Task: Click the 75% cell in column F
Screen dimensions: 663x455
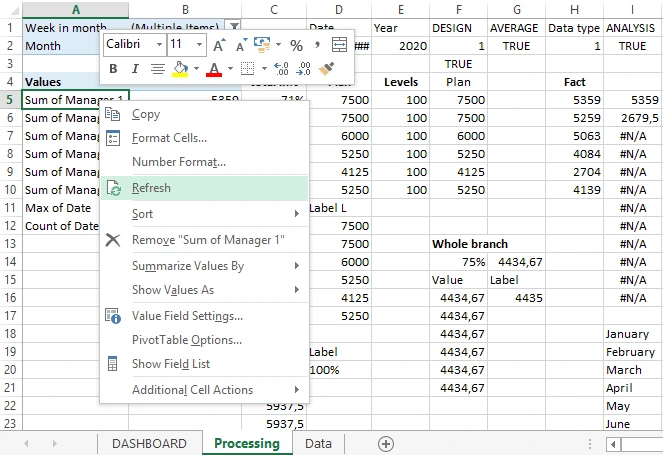Action: pos(458,262)
